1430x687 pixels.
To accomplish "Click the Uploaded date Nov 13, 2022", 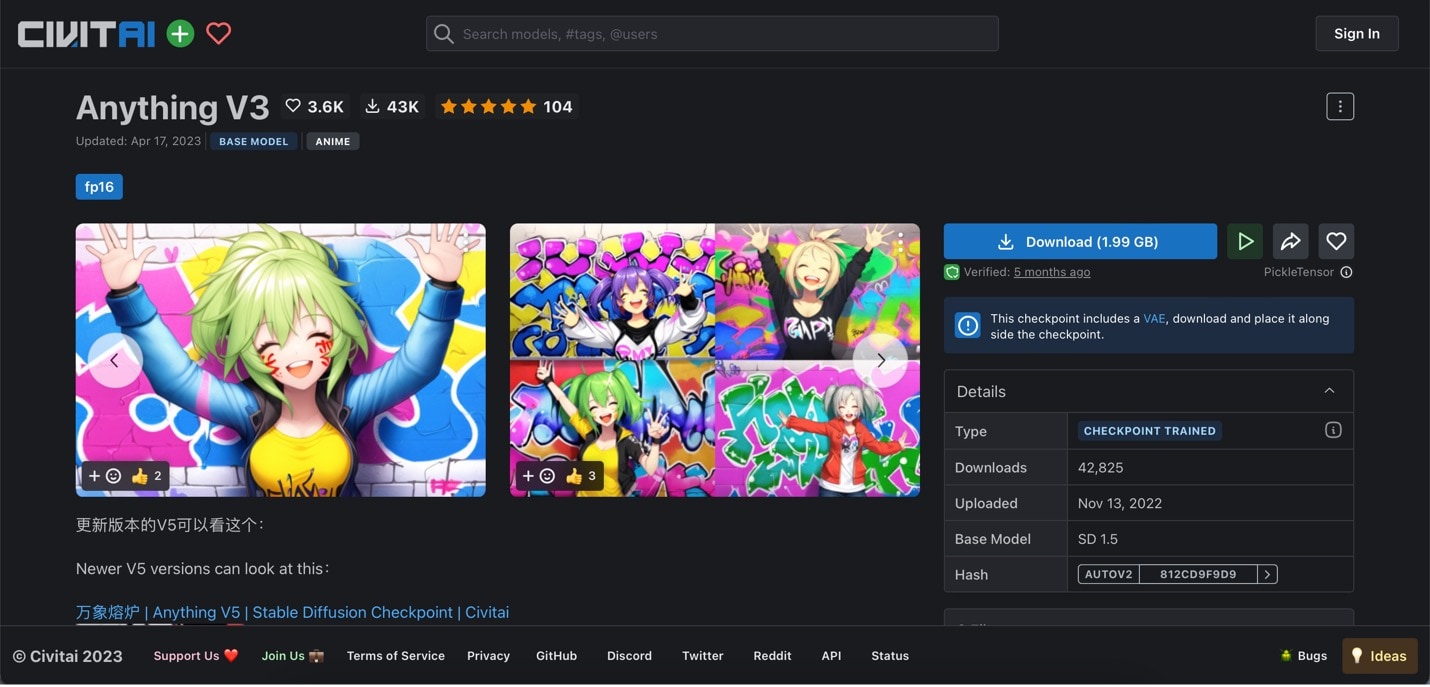I will pyautogui.click(x=1120, y=503).
